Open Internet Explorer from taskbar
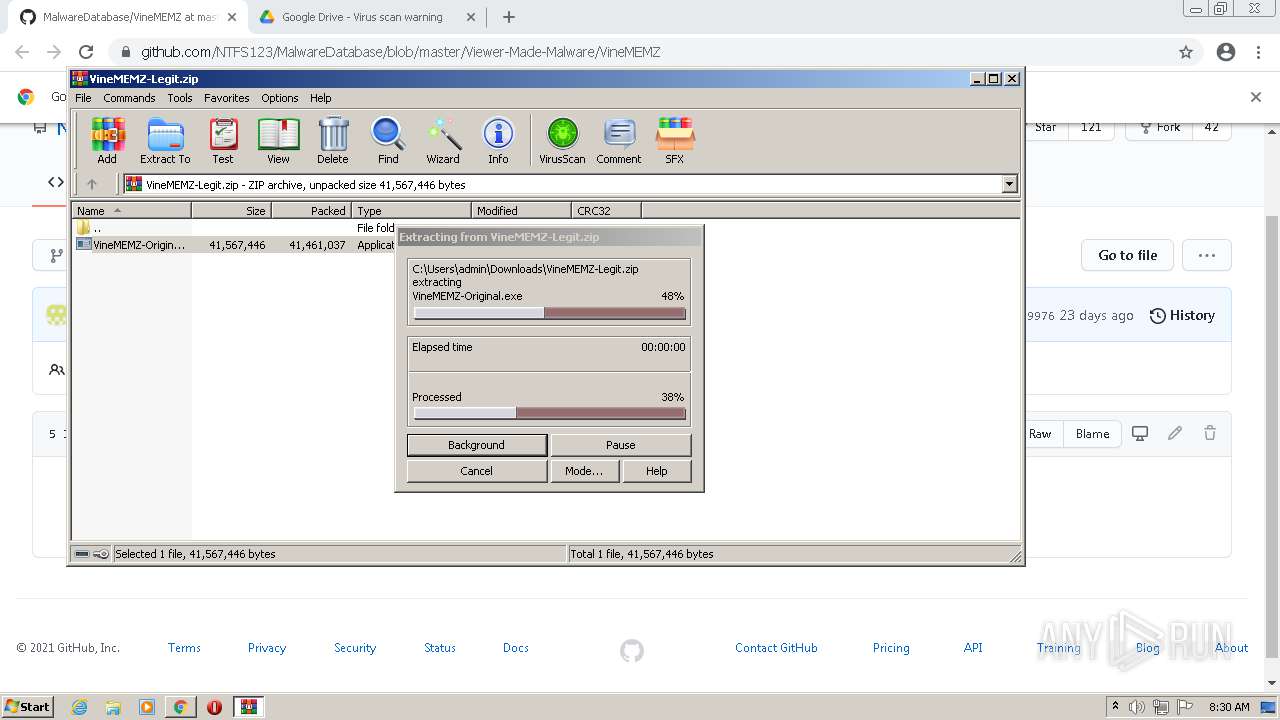The height and width of the screenshot is (720, 1280). (x=79, y=706)
